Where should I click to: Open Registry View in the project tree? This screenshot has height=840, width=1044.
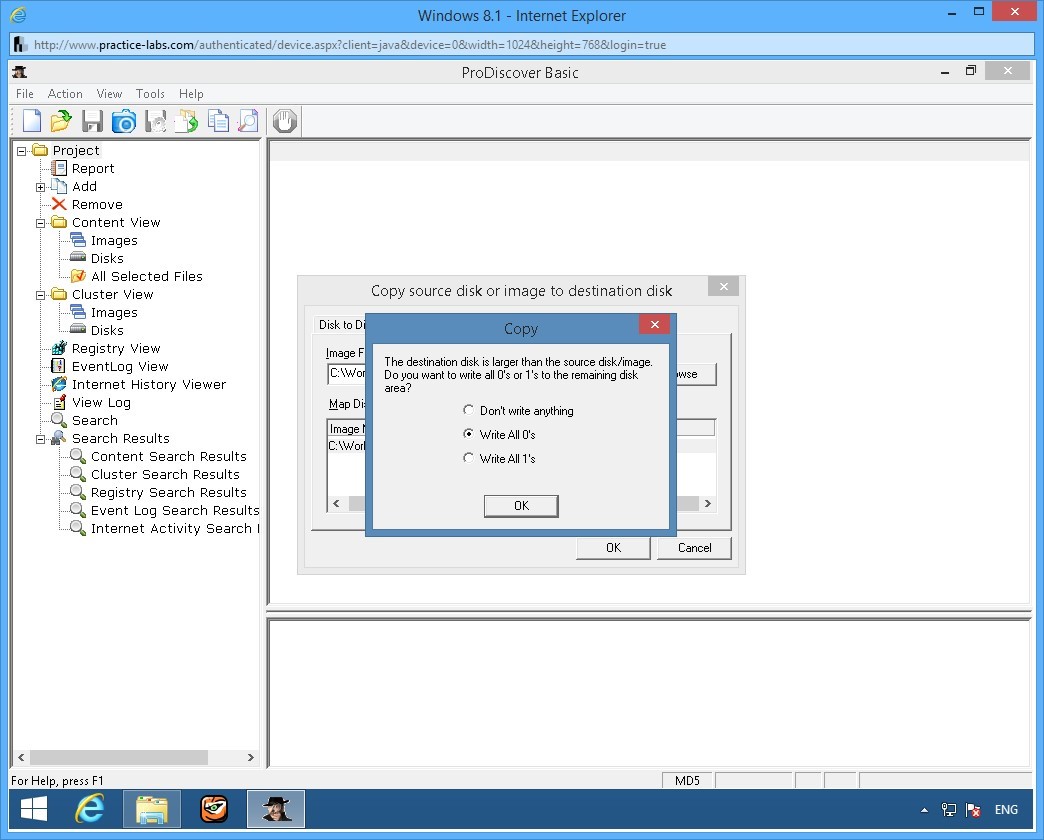(x=115, y=349)
